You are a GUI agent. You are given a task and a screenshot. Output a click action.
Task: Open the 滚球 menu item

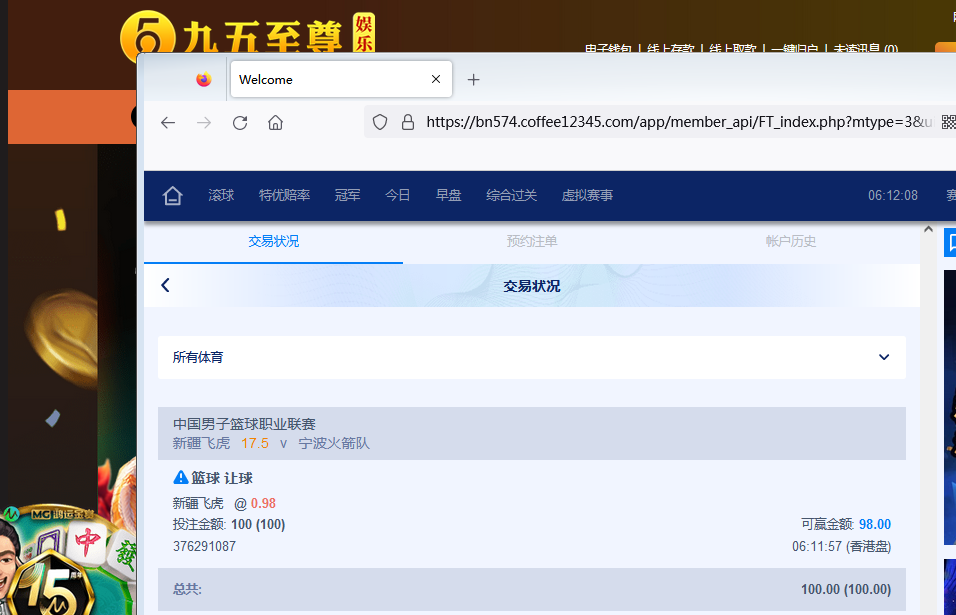(x=221, y=196)
